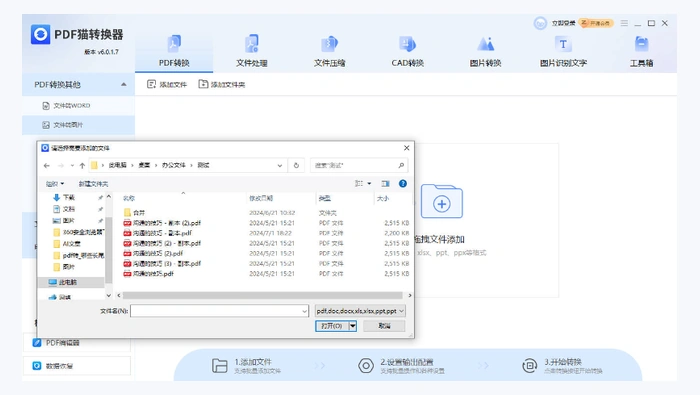Select the file '沟通的技巧 (2) - 副本.pdf'
This screenshot has height=395, width=700.
tap(162, 243)
